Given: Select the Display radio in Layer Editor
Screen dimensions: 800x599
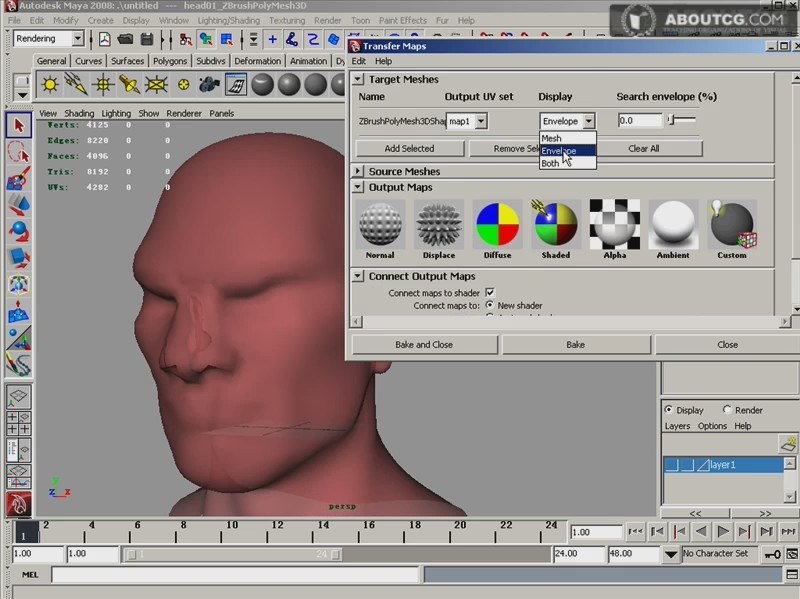Looking at the screenshot, I should point(668,410).
